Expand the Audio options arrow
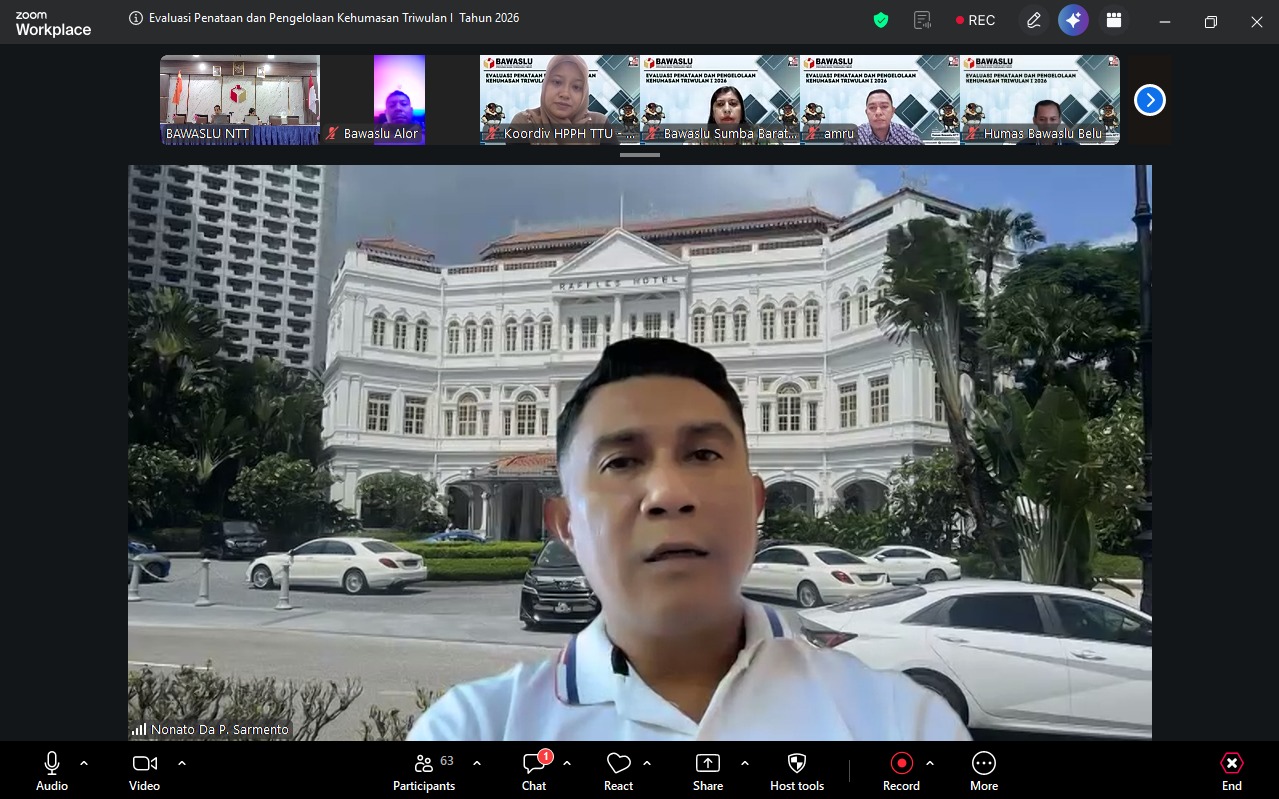The image size is (1279, 799). tap(84, 763)
